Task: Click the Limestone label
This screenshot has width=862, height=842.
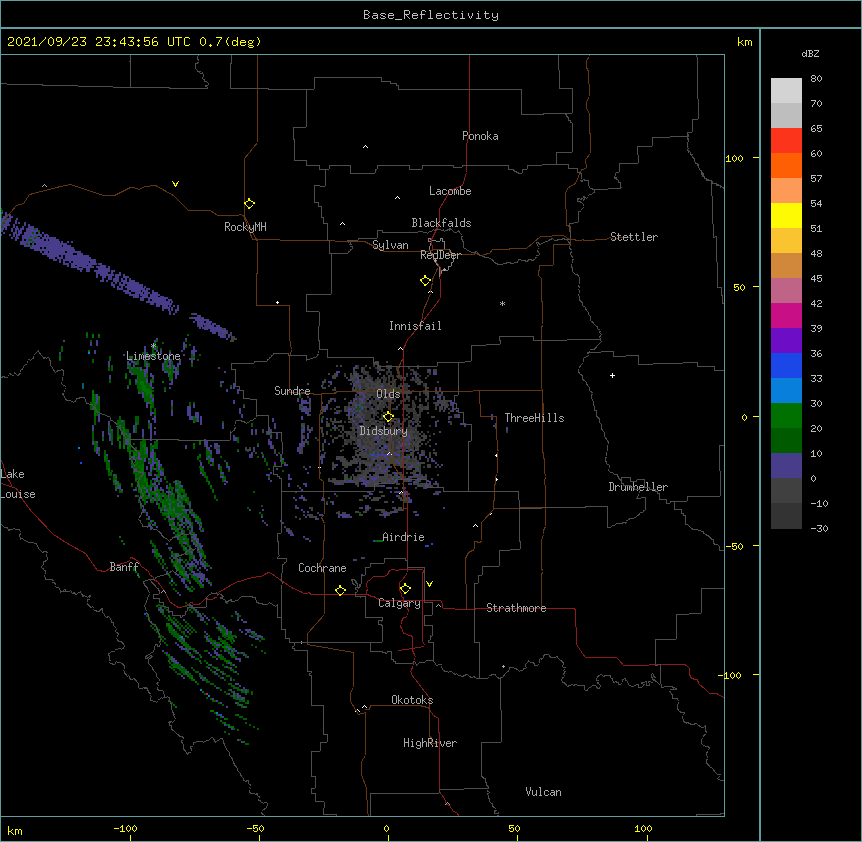Action: pos(153,356)
